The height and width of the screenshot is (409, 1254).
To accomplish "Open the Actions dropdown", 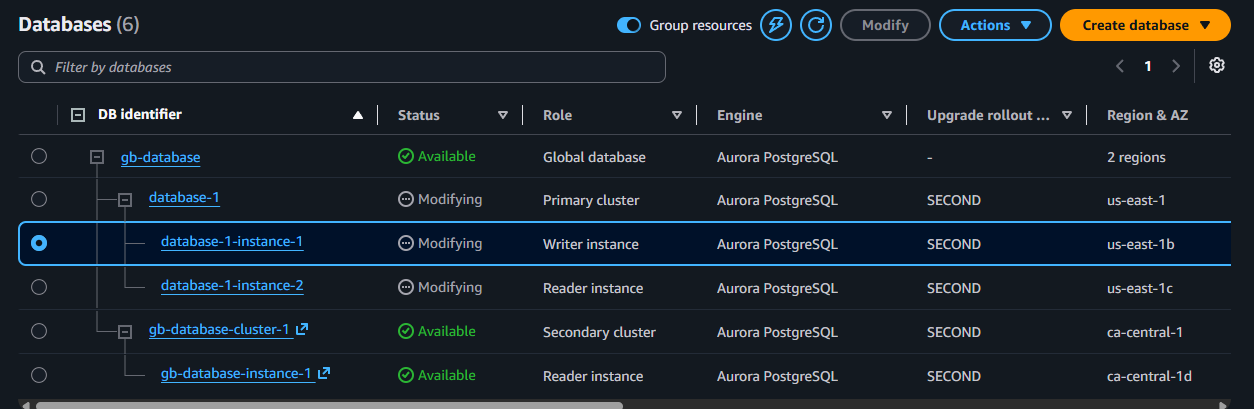I will coord(995,25).
